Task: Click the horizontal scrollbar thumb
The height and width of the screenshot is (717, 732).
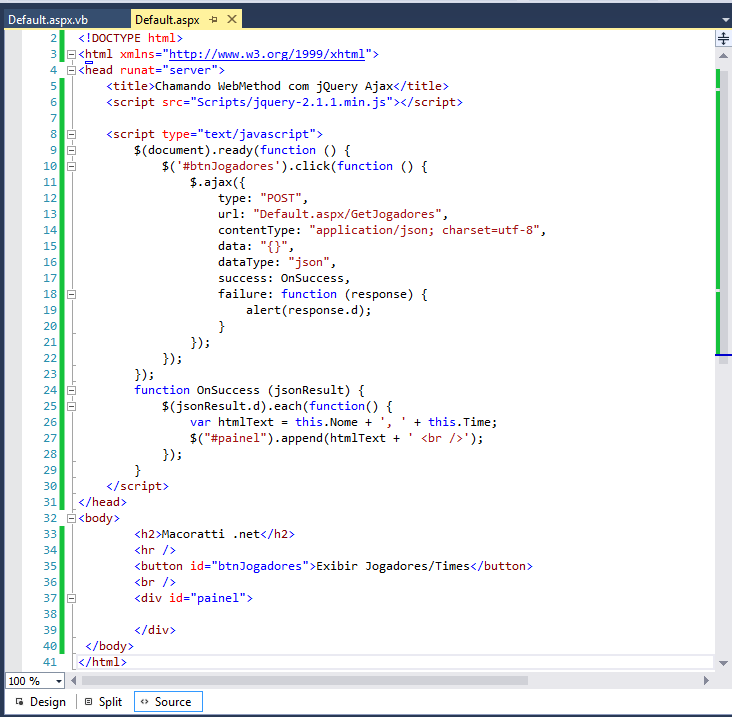Action: 305,681
